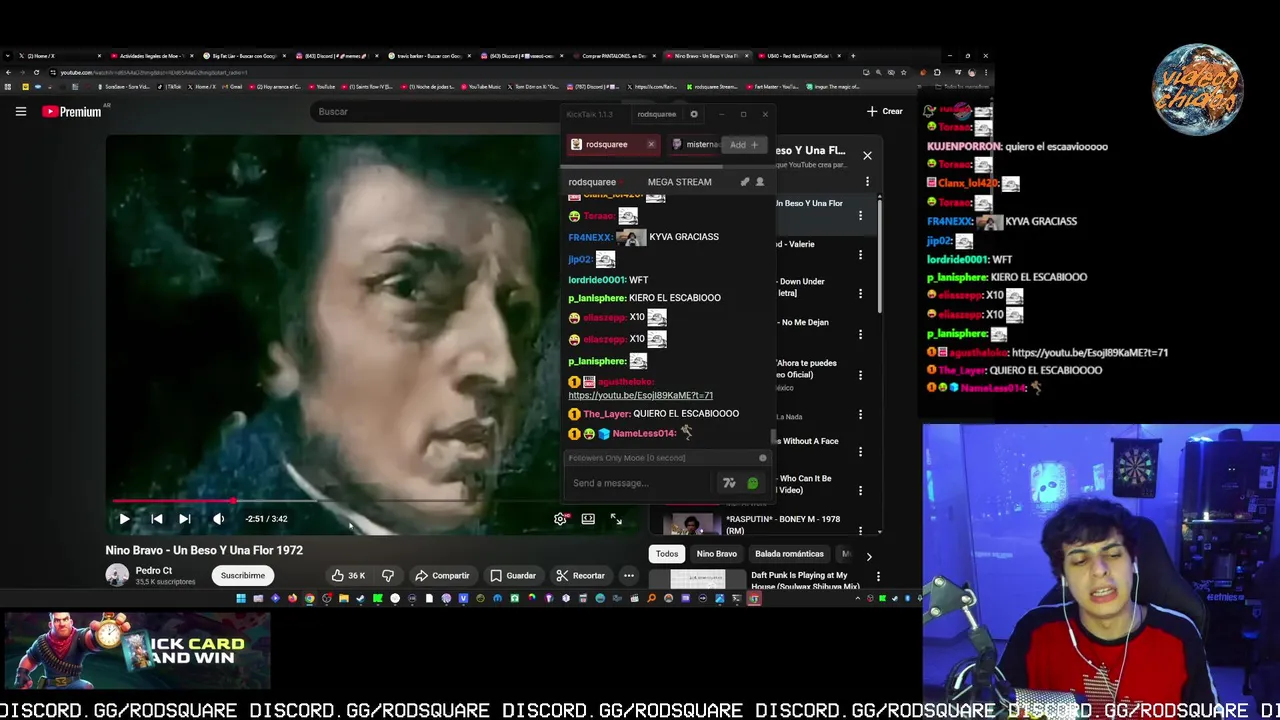
Task: Open options for Without A Face item
Action: pos(860,452)
